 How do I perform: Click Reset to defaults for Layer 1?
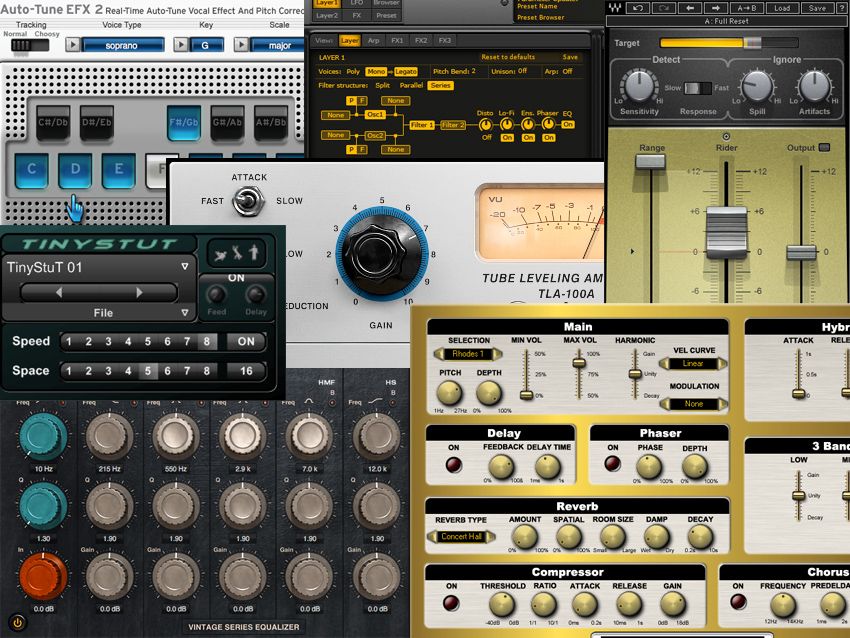pyautogui.click(x=508, y=56)
